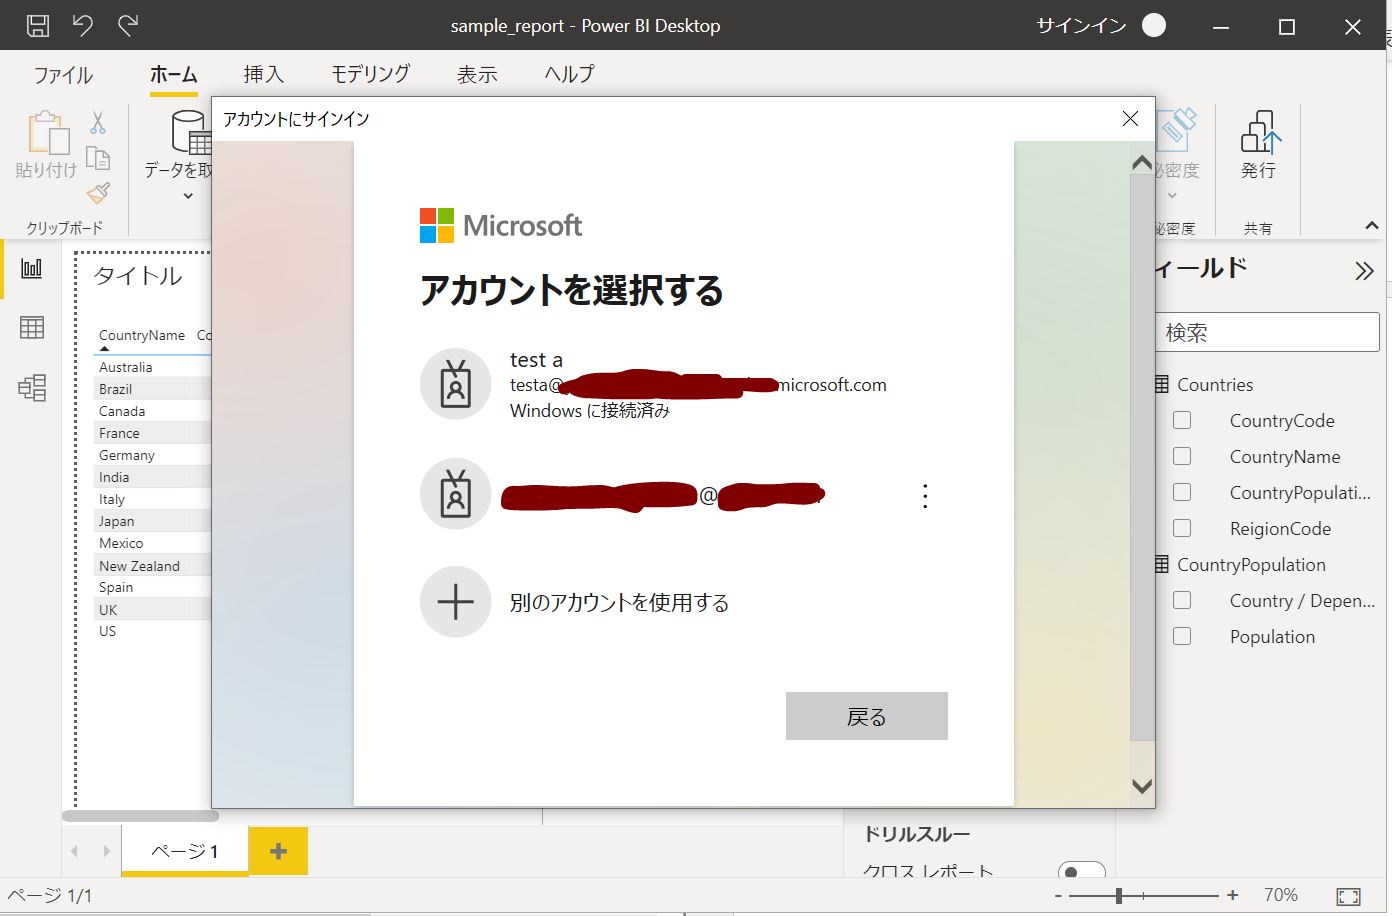
Task: Click the canvas horizontal scrollbar thumb
Action: pyautogui.click(x=140, y=816)
